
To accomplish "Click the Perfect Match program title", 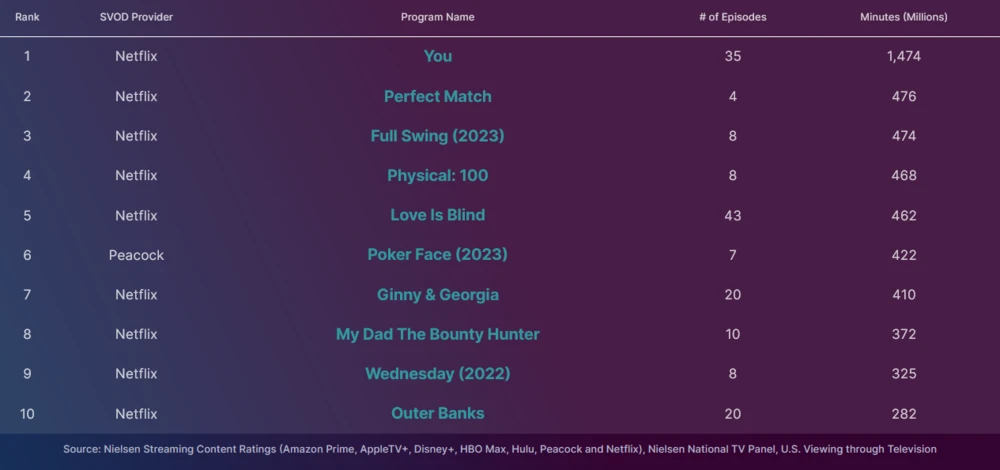I will point(437,96).
